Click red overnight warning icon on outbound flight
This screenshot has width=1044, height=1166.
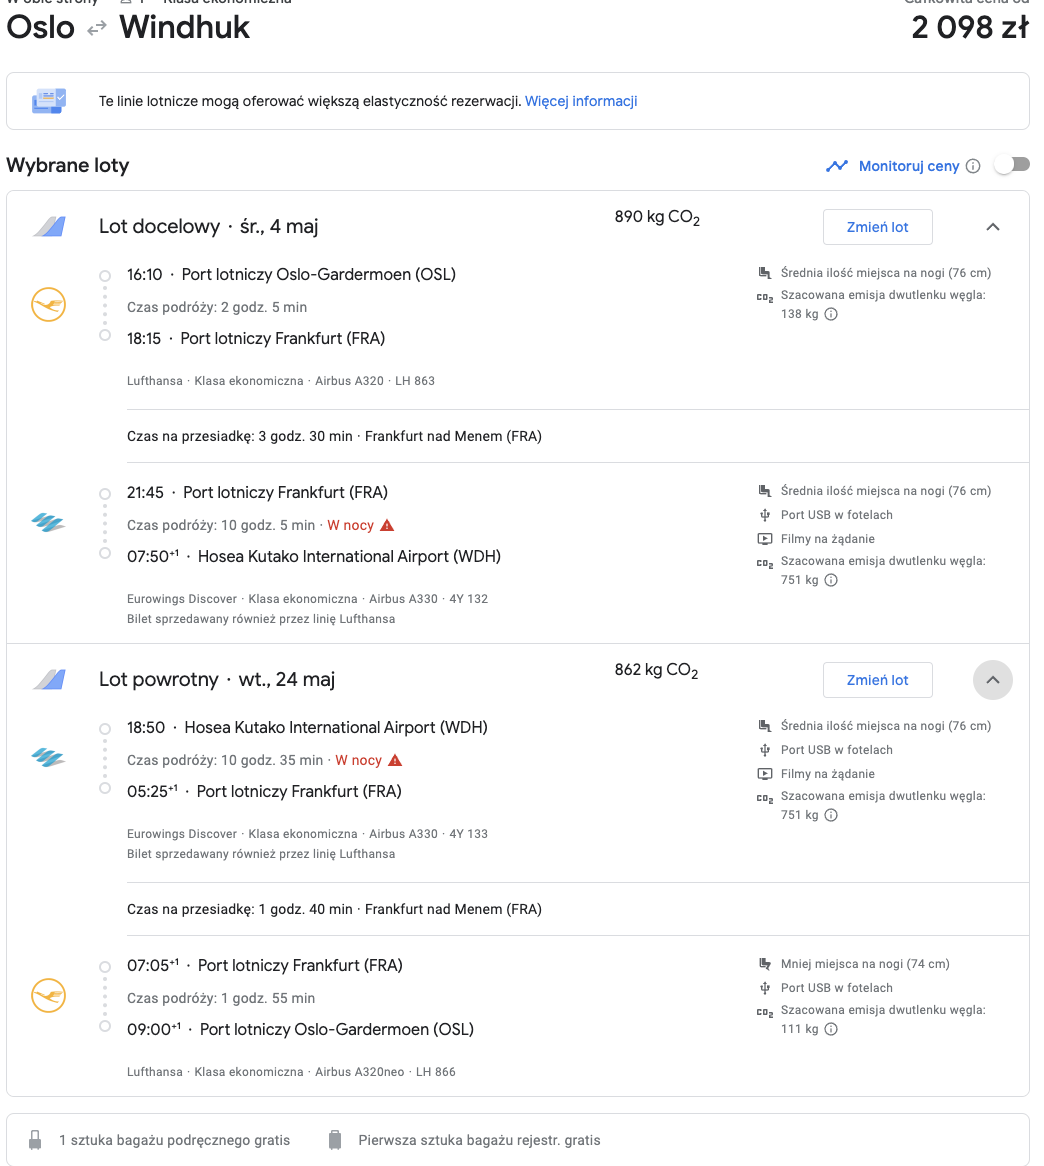click(x=387, y=525)
